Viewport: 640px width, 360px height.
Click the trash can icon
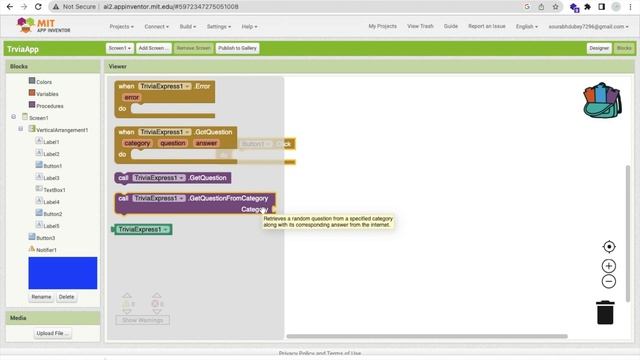point(605,313)
